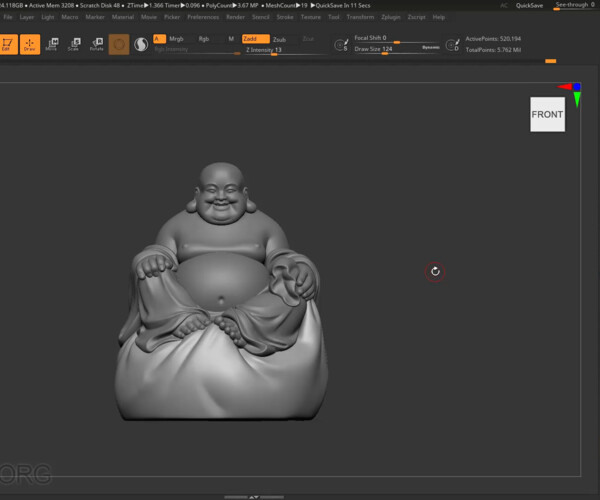This screenshot has height=500, width=600.
Task: Open the Macro menu
Action: 70,17
